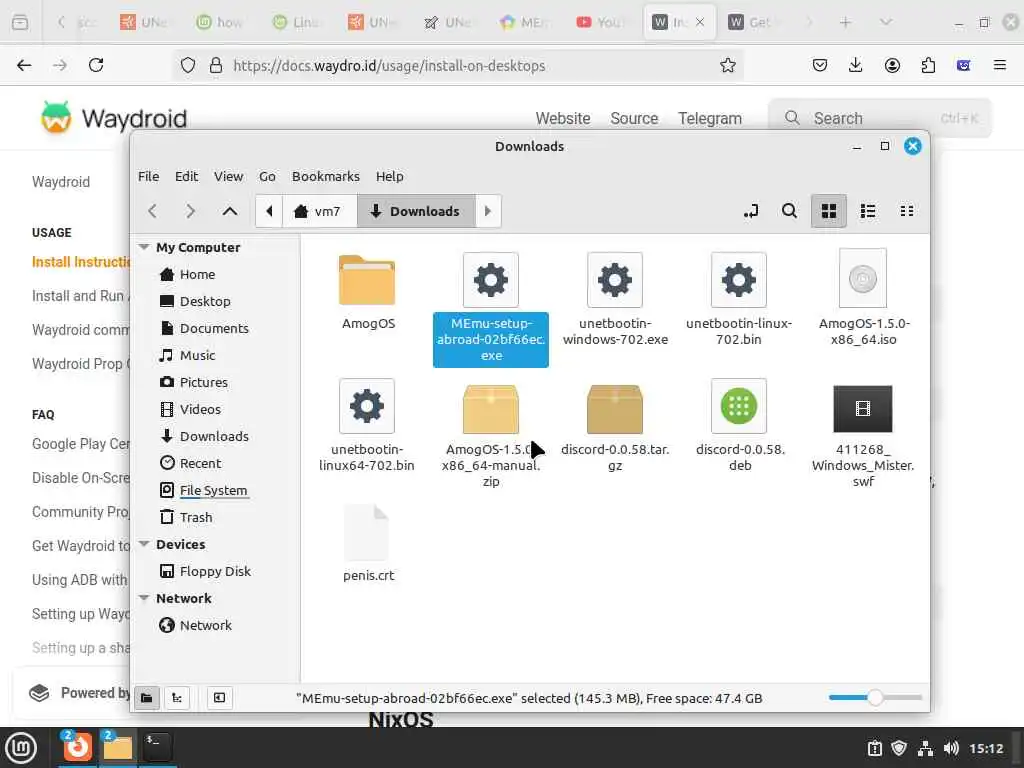Reload the Firefox page
This screenshot has height=768, width=1024.
pos(96,65)
